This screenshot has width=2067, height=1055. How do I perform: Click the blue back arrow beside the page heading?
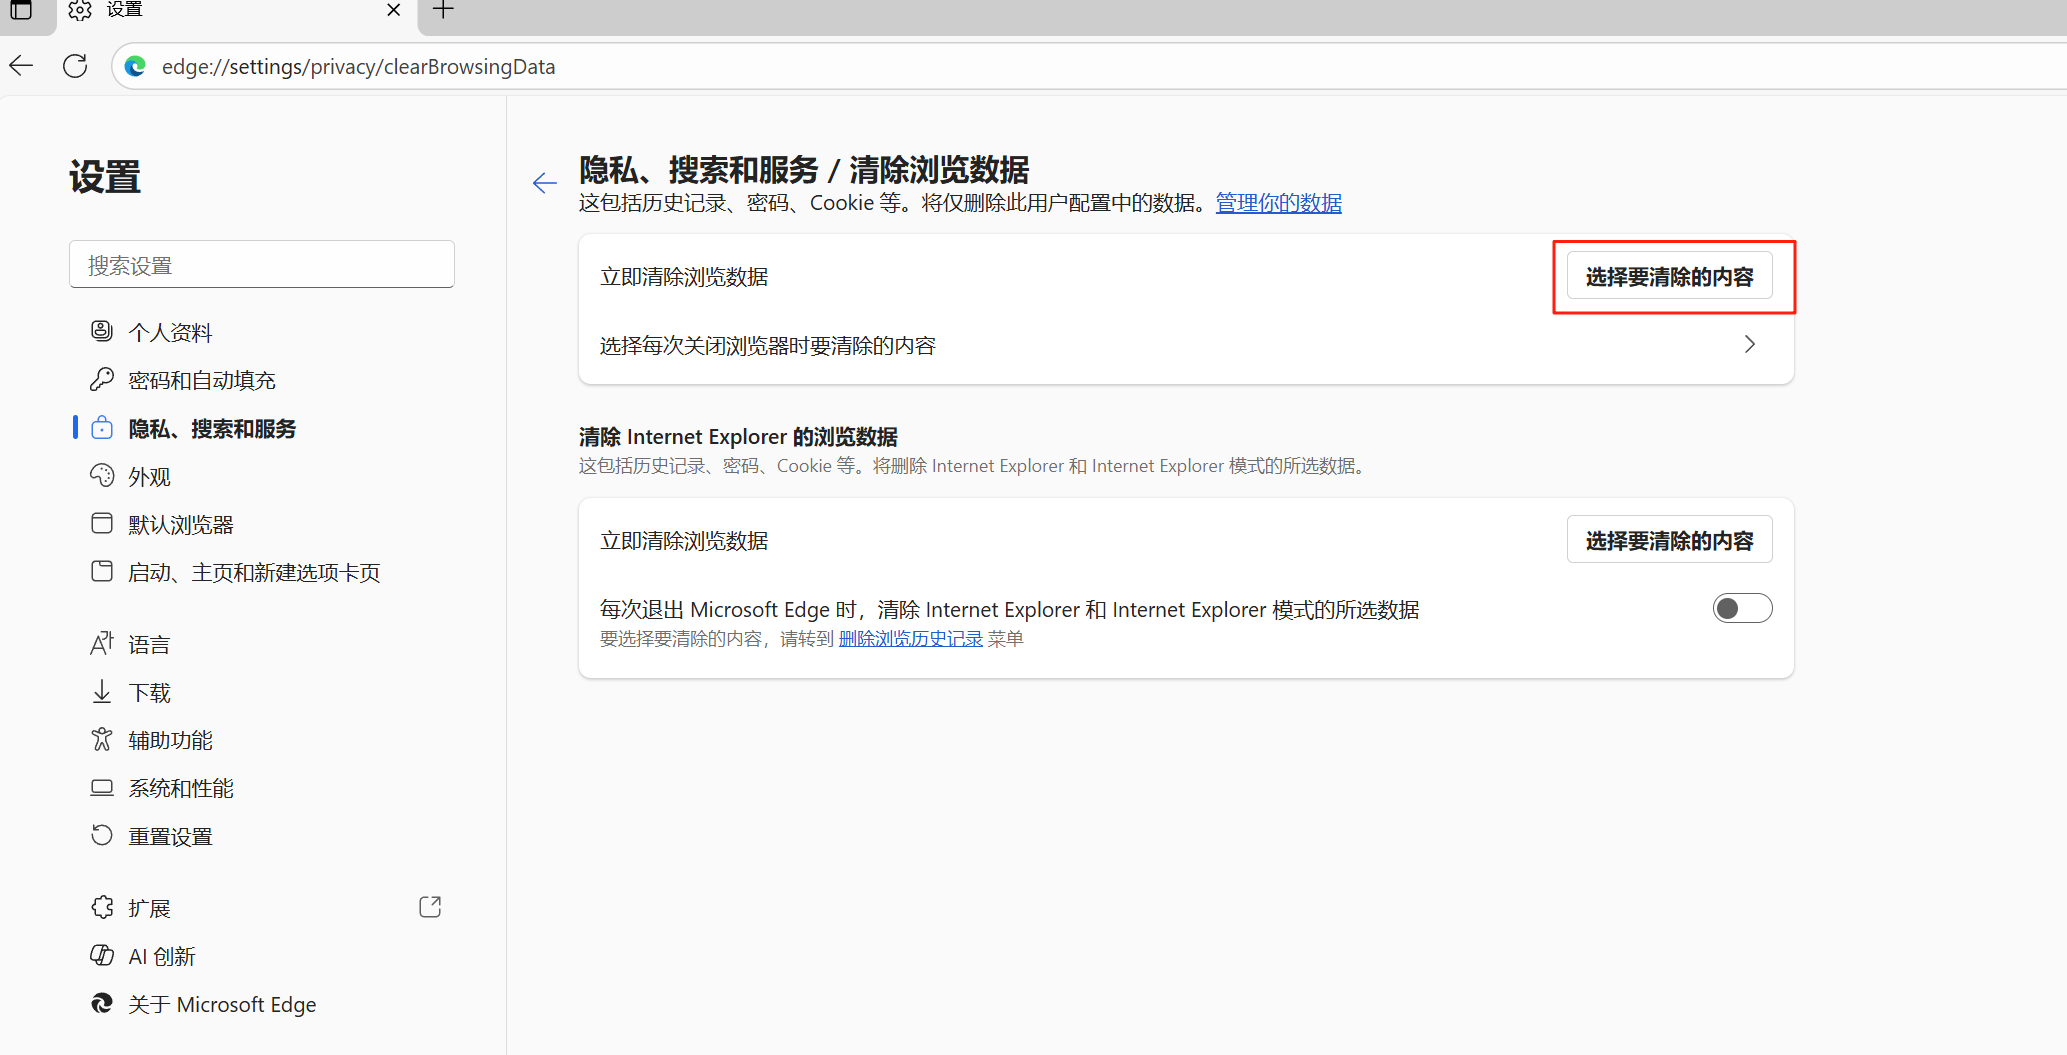point(544,183)
